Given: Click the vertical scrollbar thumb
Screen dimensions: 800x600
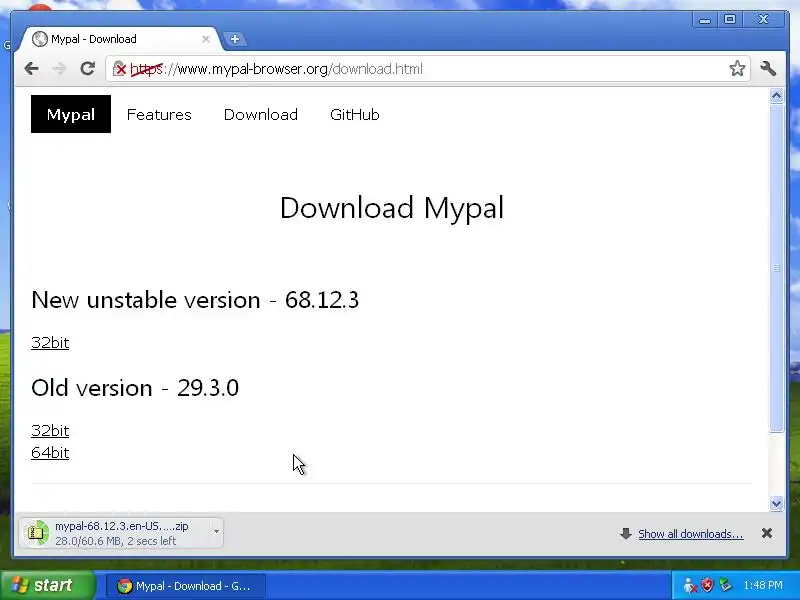Looking at the screenshot, I should (776, 268).
